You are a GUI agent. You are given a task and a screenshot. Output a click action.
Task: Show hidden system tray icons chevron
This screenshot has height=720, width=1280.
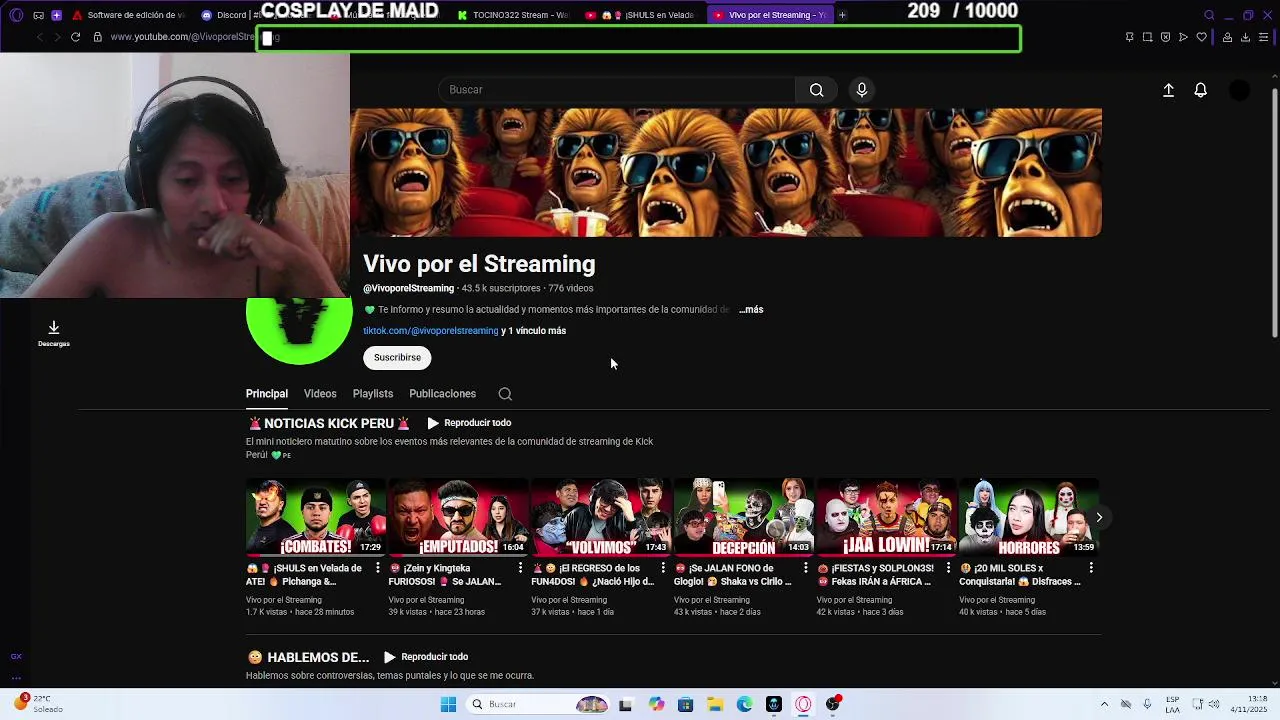pos(1104,704)
